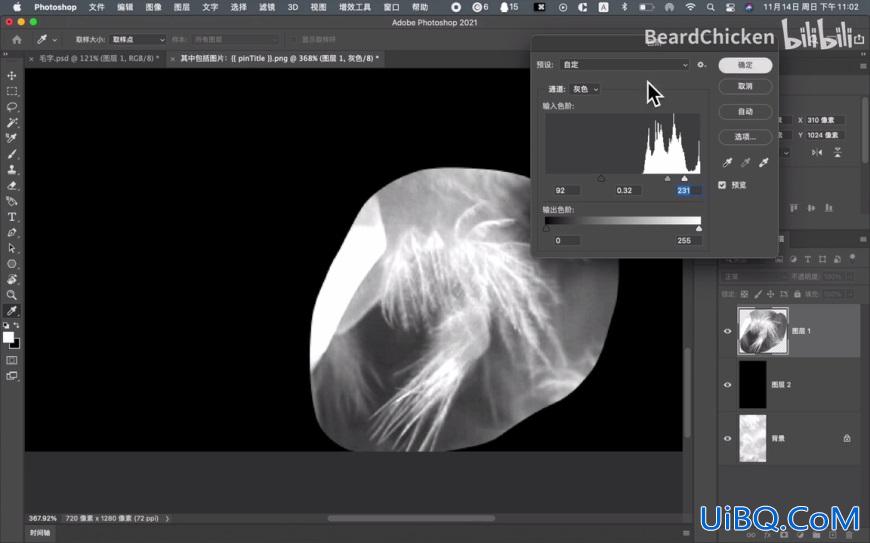Select the Rectangular Marquee tool
870x543 pixels.
(12, 91)
